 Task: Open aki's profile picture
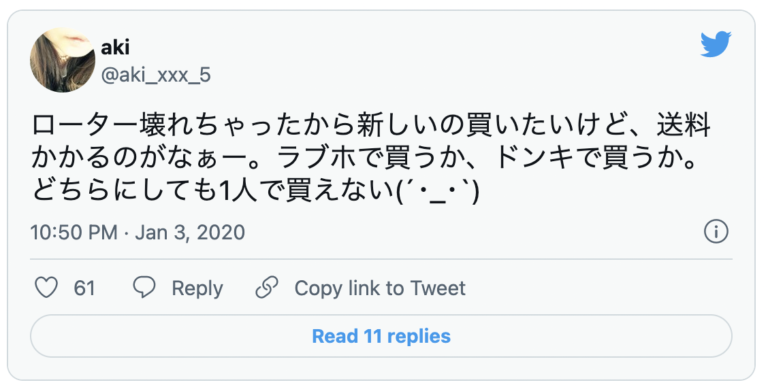coord(63,60)
